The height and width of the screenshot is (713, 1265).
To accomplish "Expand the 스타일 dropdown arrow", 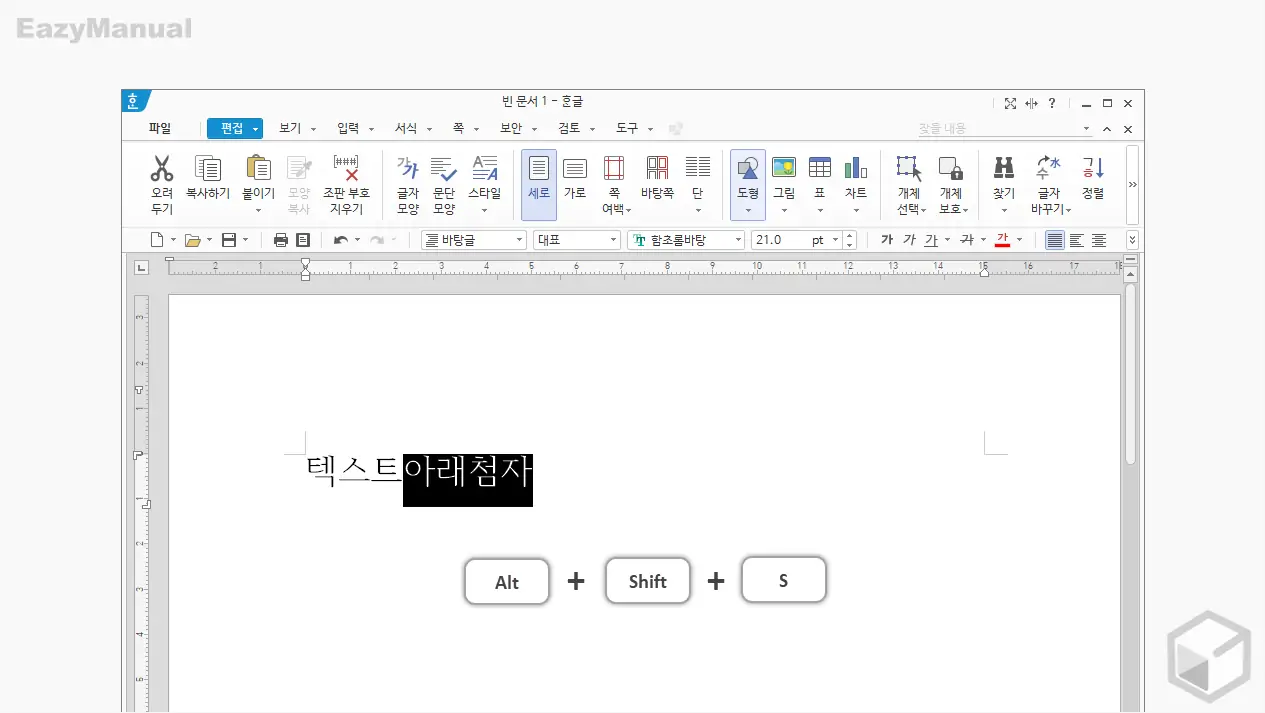I will [485, 211].
